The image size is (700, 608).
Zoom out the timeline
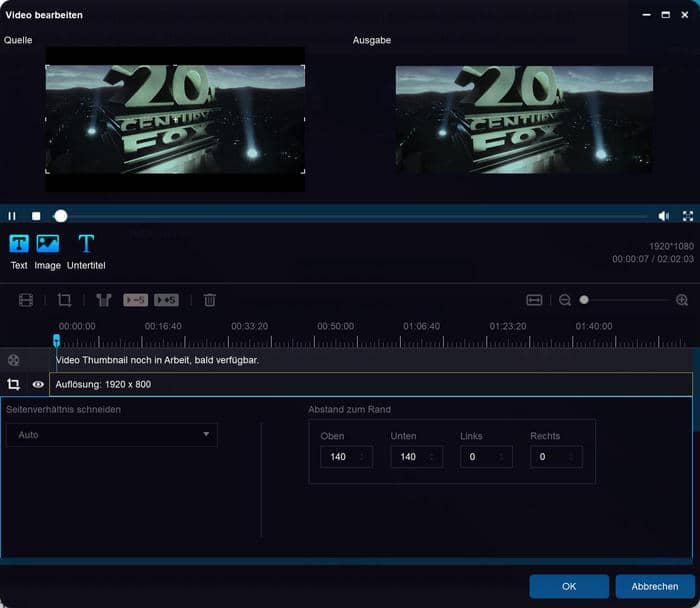pyautogui.click(x=565, y=300)
